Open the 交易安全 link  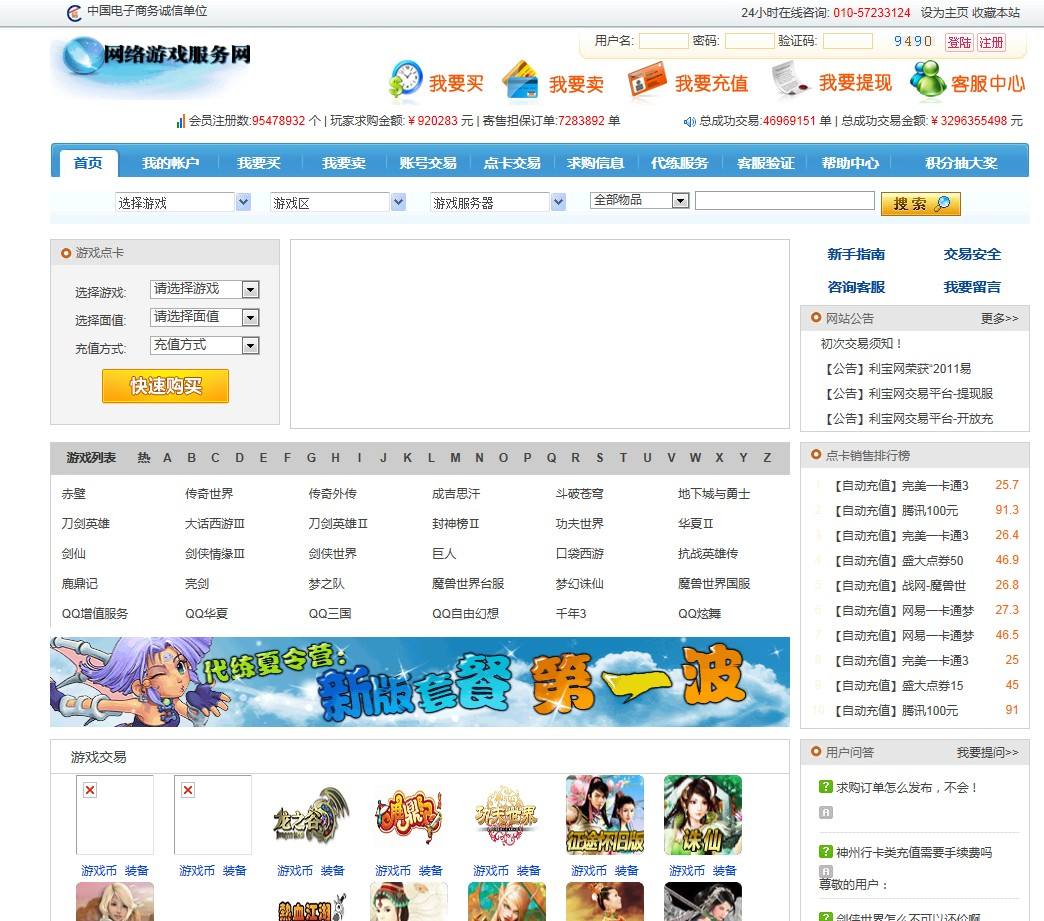click(x=971, y=254)
